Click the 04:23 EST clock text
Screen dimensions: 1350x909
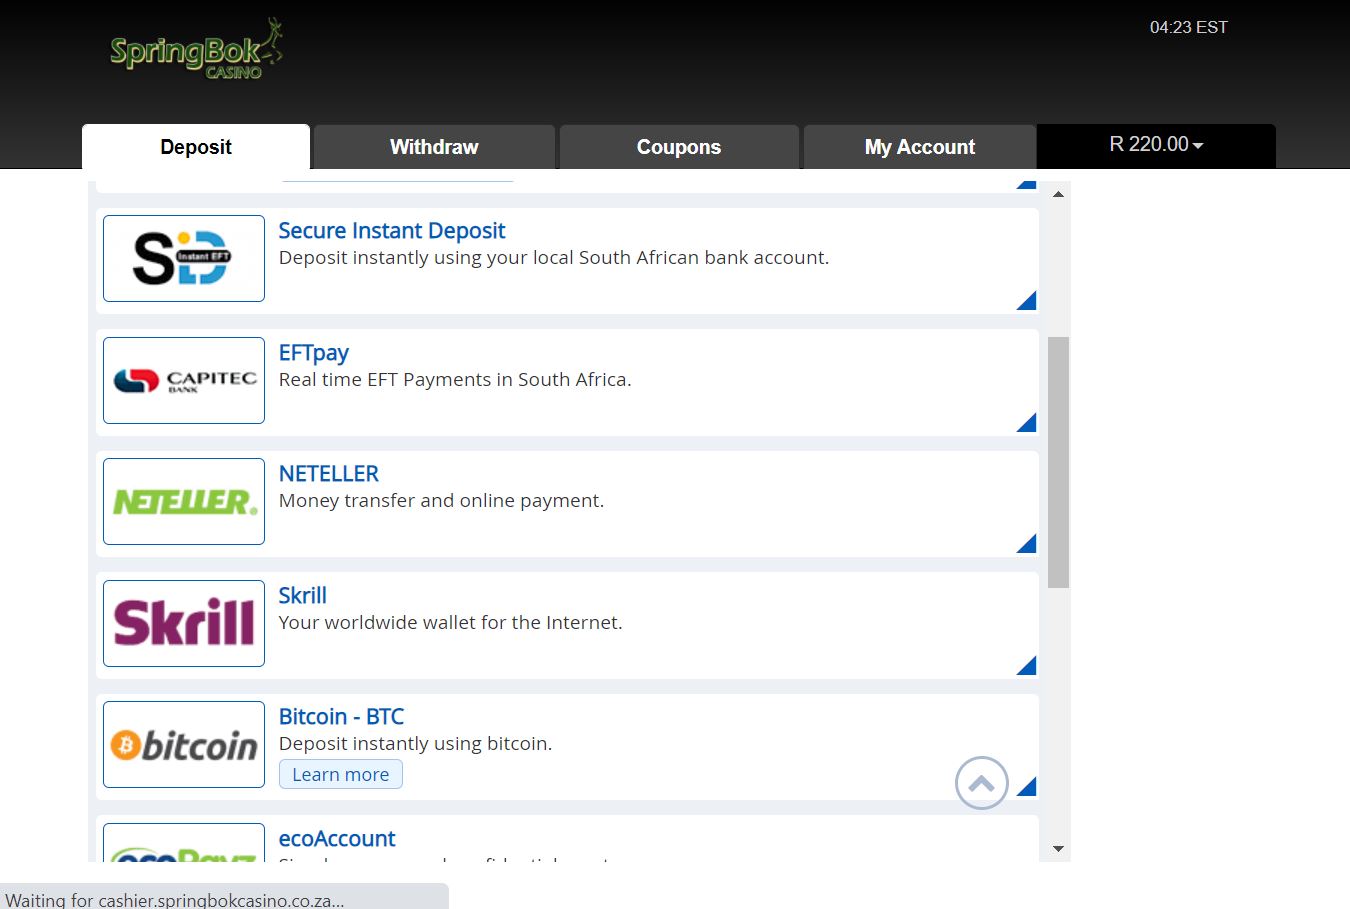point(1189,28)
